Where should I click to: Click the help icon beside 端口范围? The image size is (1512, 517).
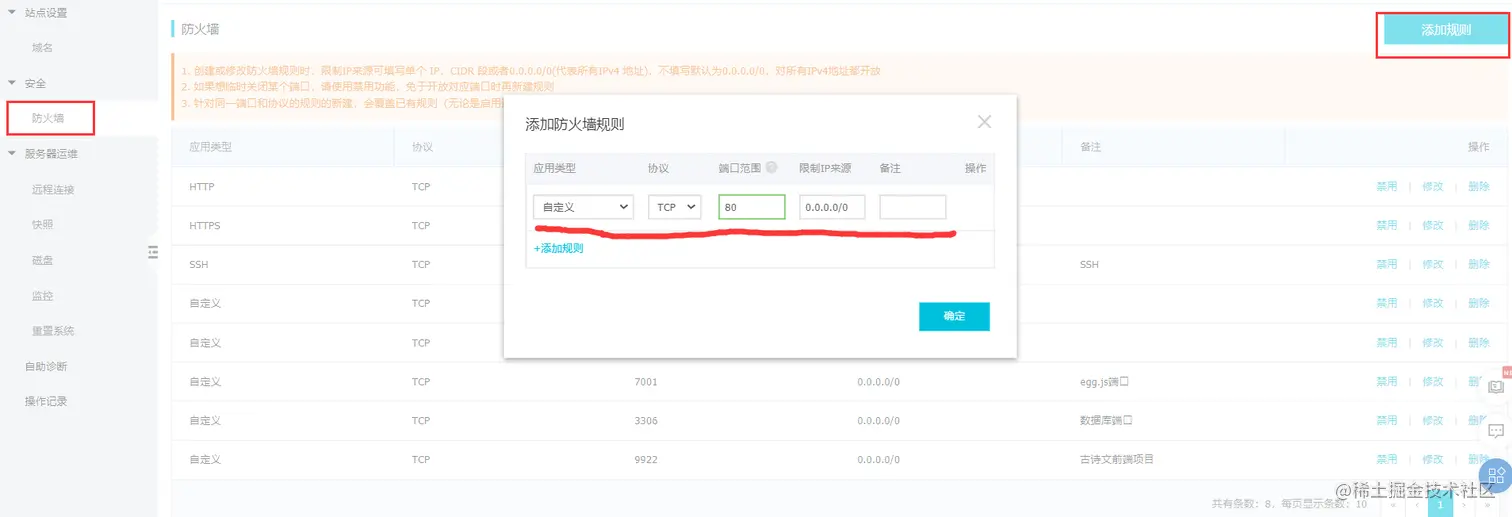pos(771,168)
